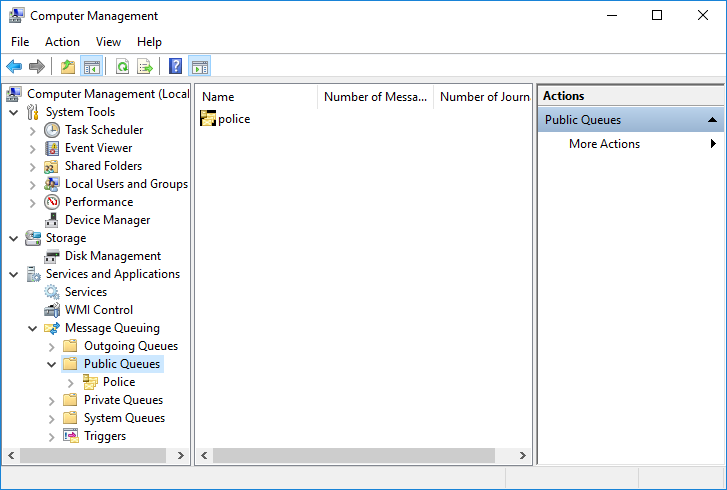Click the Disk Management icon
This screenshot has width=727, height=490.
click(51, 256)
